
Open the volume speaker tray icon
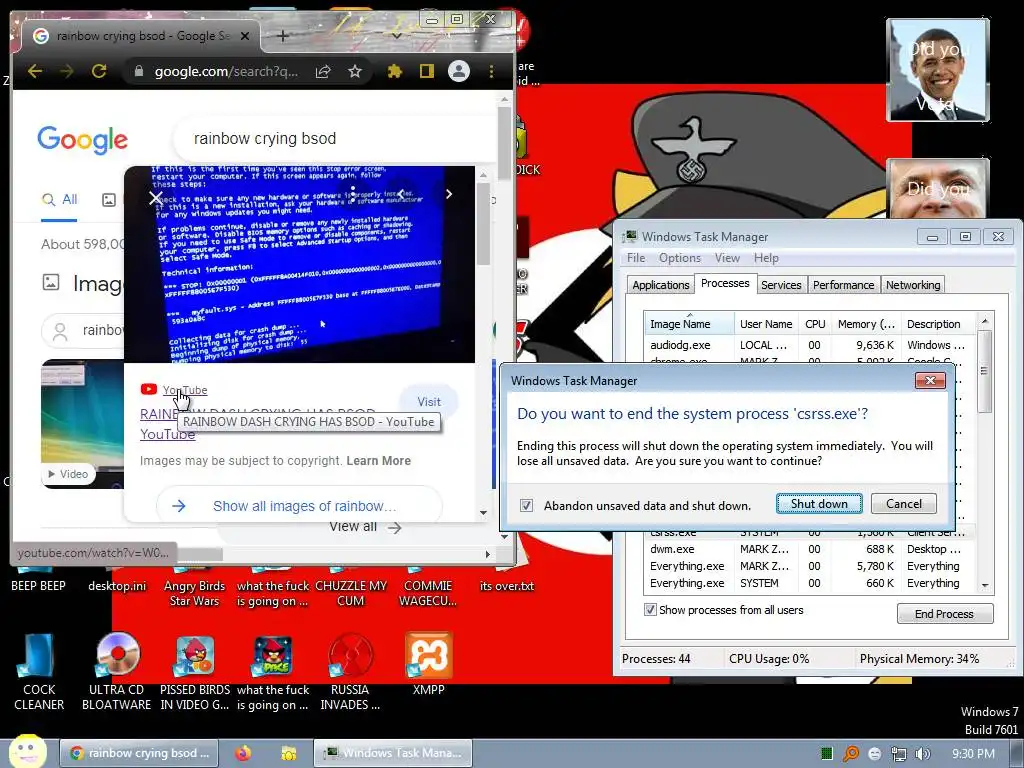click(923, 754)
